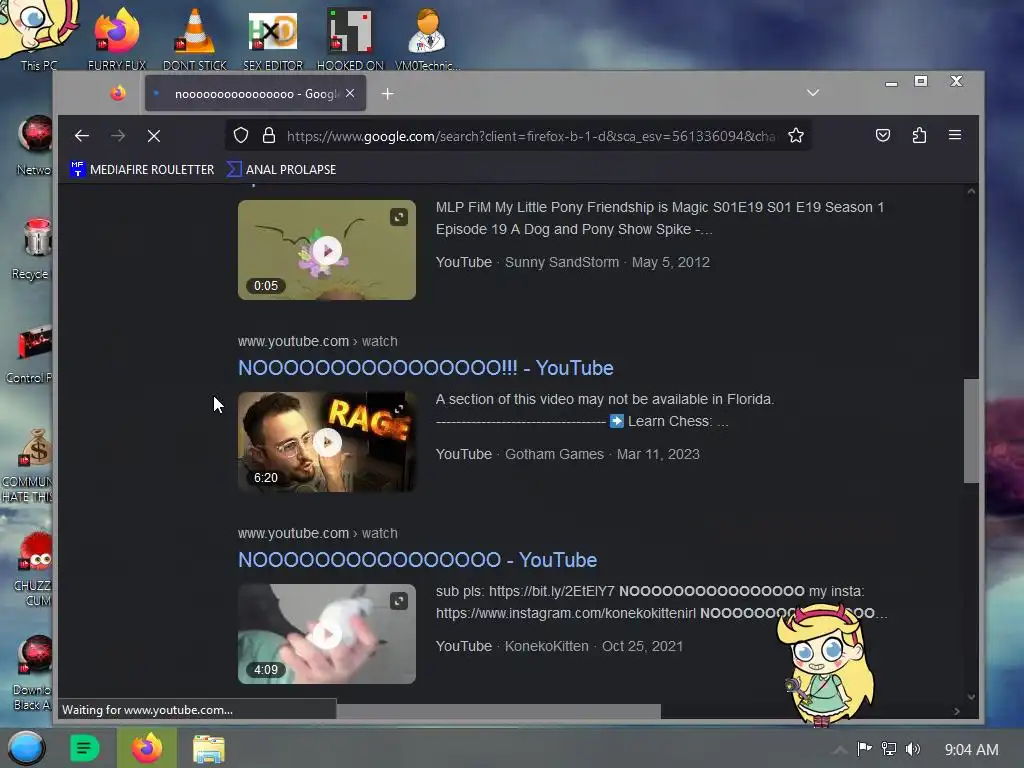
Task: Click the forward navigation arrow
Action: (118, 136)
